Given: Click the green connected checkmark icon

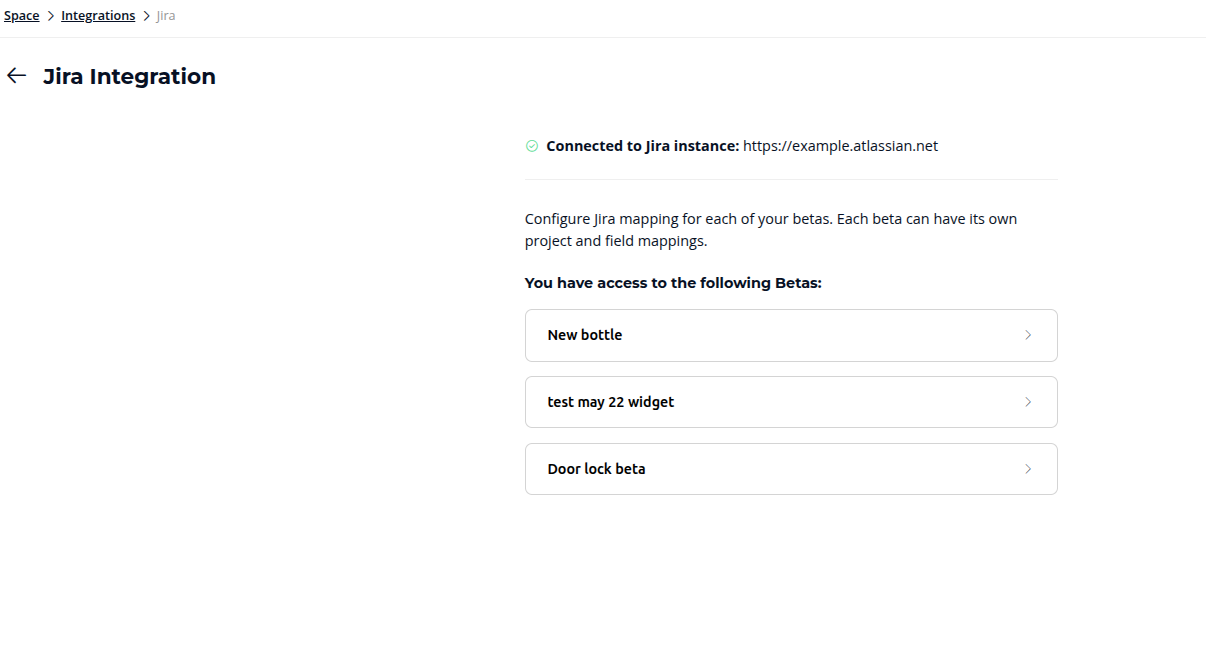Looking at the screenshot, I should [x=532, y=146].
